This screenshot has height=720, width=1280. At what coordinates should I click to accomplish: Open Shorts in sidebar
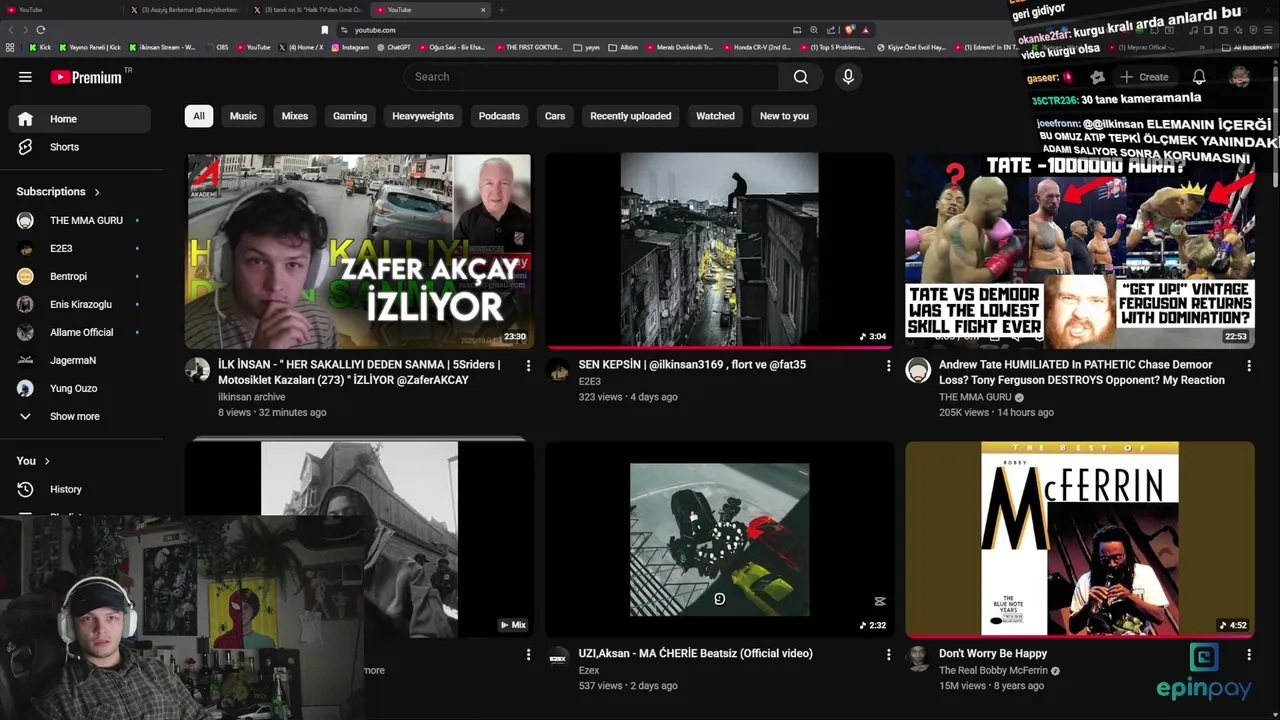pyautogui.click(x=80, y=147)
